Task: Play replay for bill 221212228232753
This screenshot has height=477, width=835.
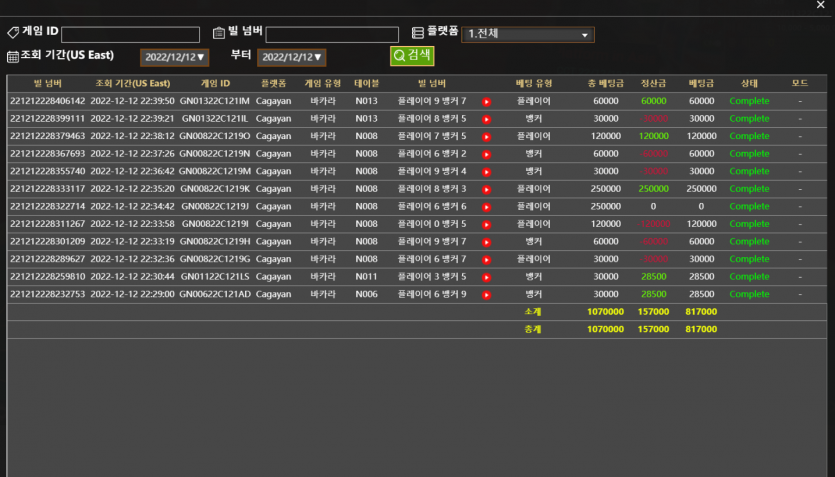Action: coord(486,295)
